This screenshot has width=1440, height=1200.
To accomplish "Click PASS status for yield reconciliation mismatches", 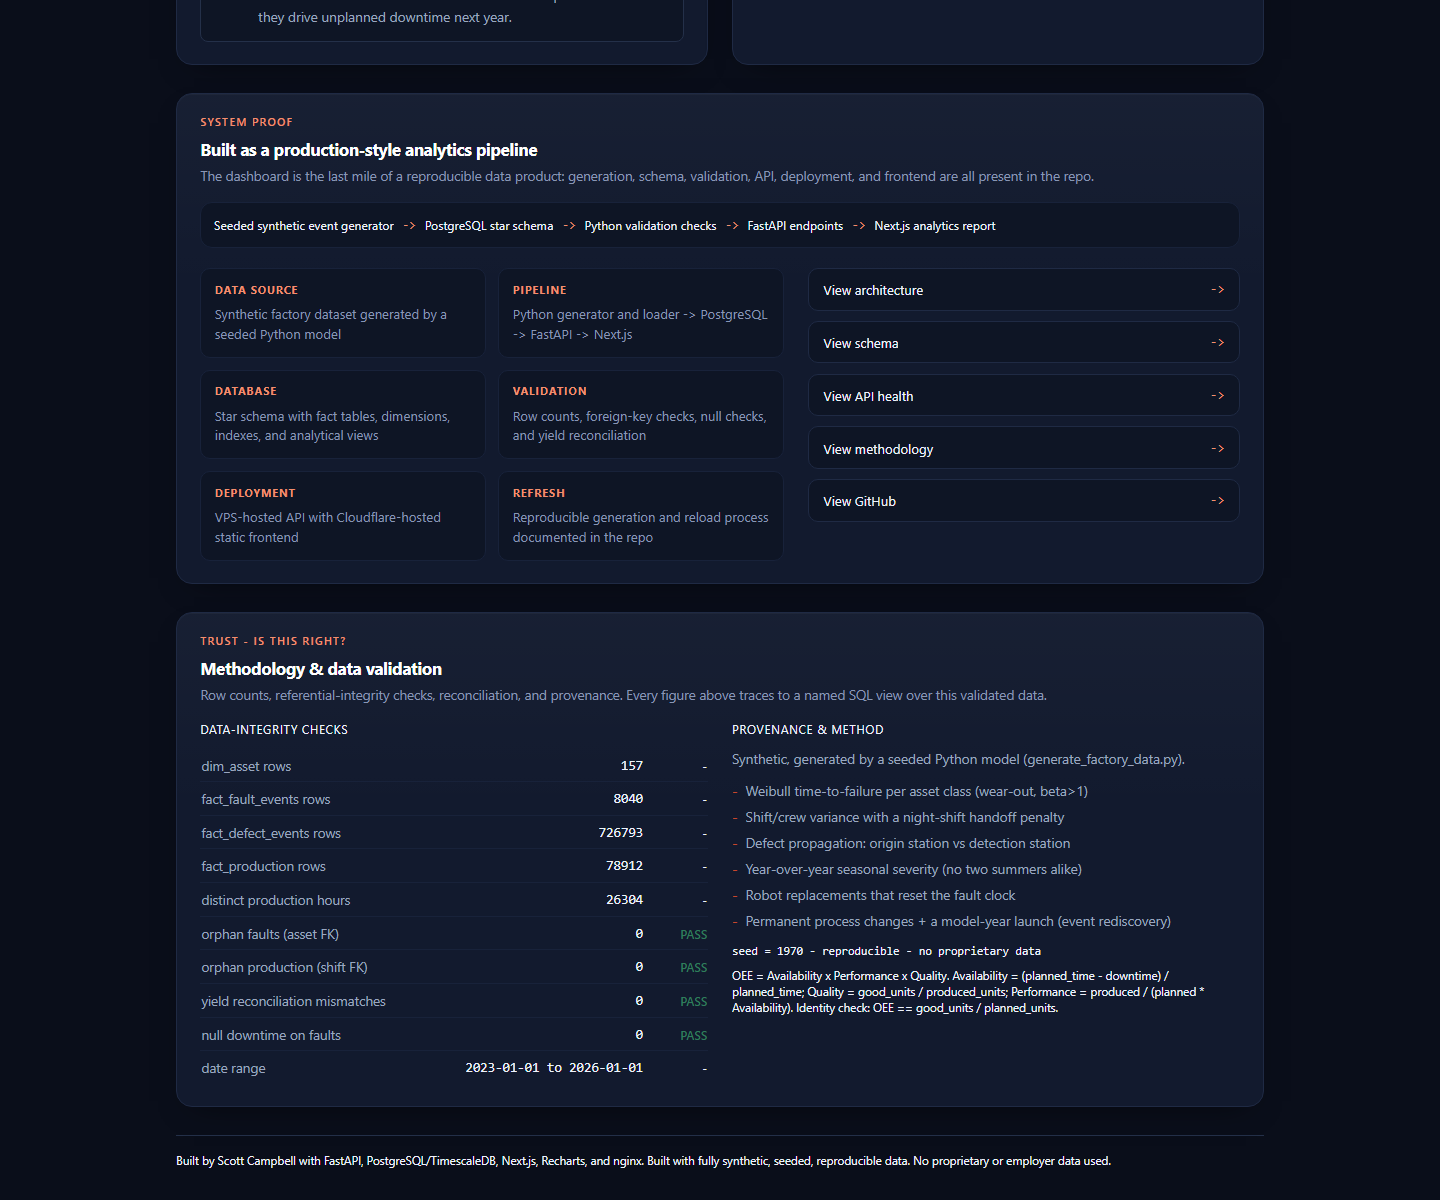I will [x=694, y=1002].
